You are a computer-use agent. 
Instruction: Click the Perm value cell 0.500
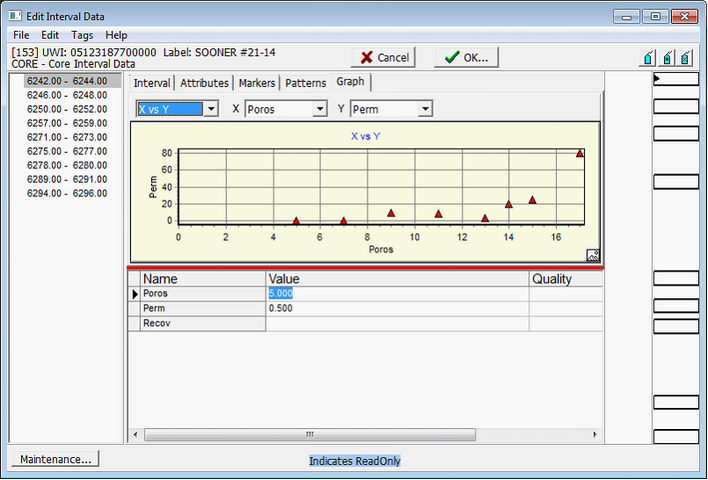396,309
